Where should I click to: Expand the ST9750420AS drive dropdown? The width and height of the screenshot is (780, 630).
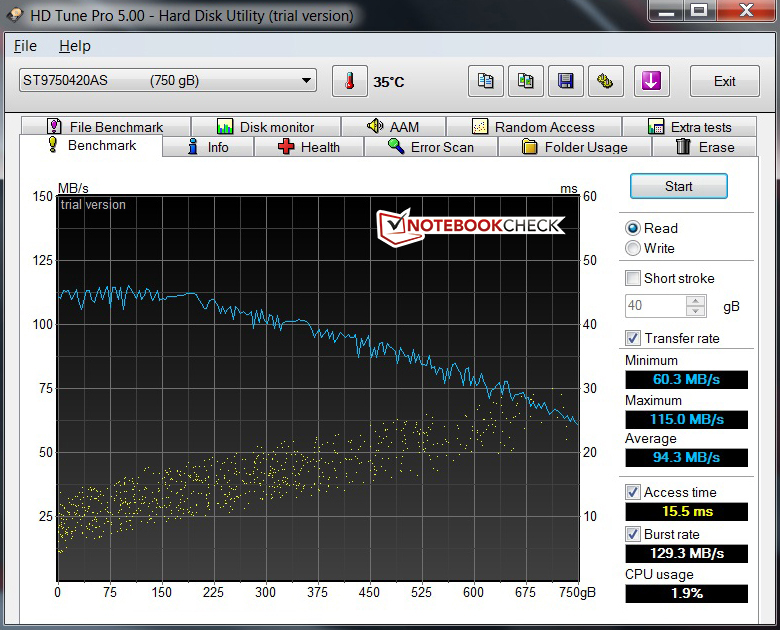pos(306,81)
